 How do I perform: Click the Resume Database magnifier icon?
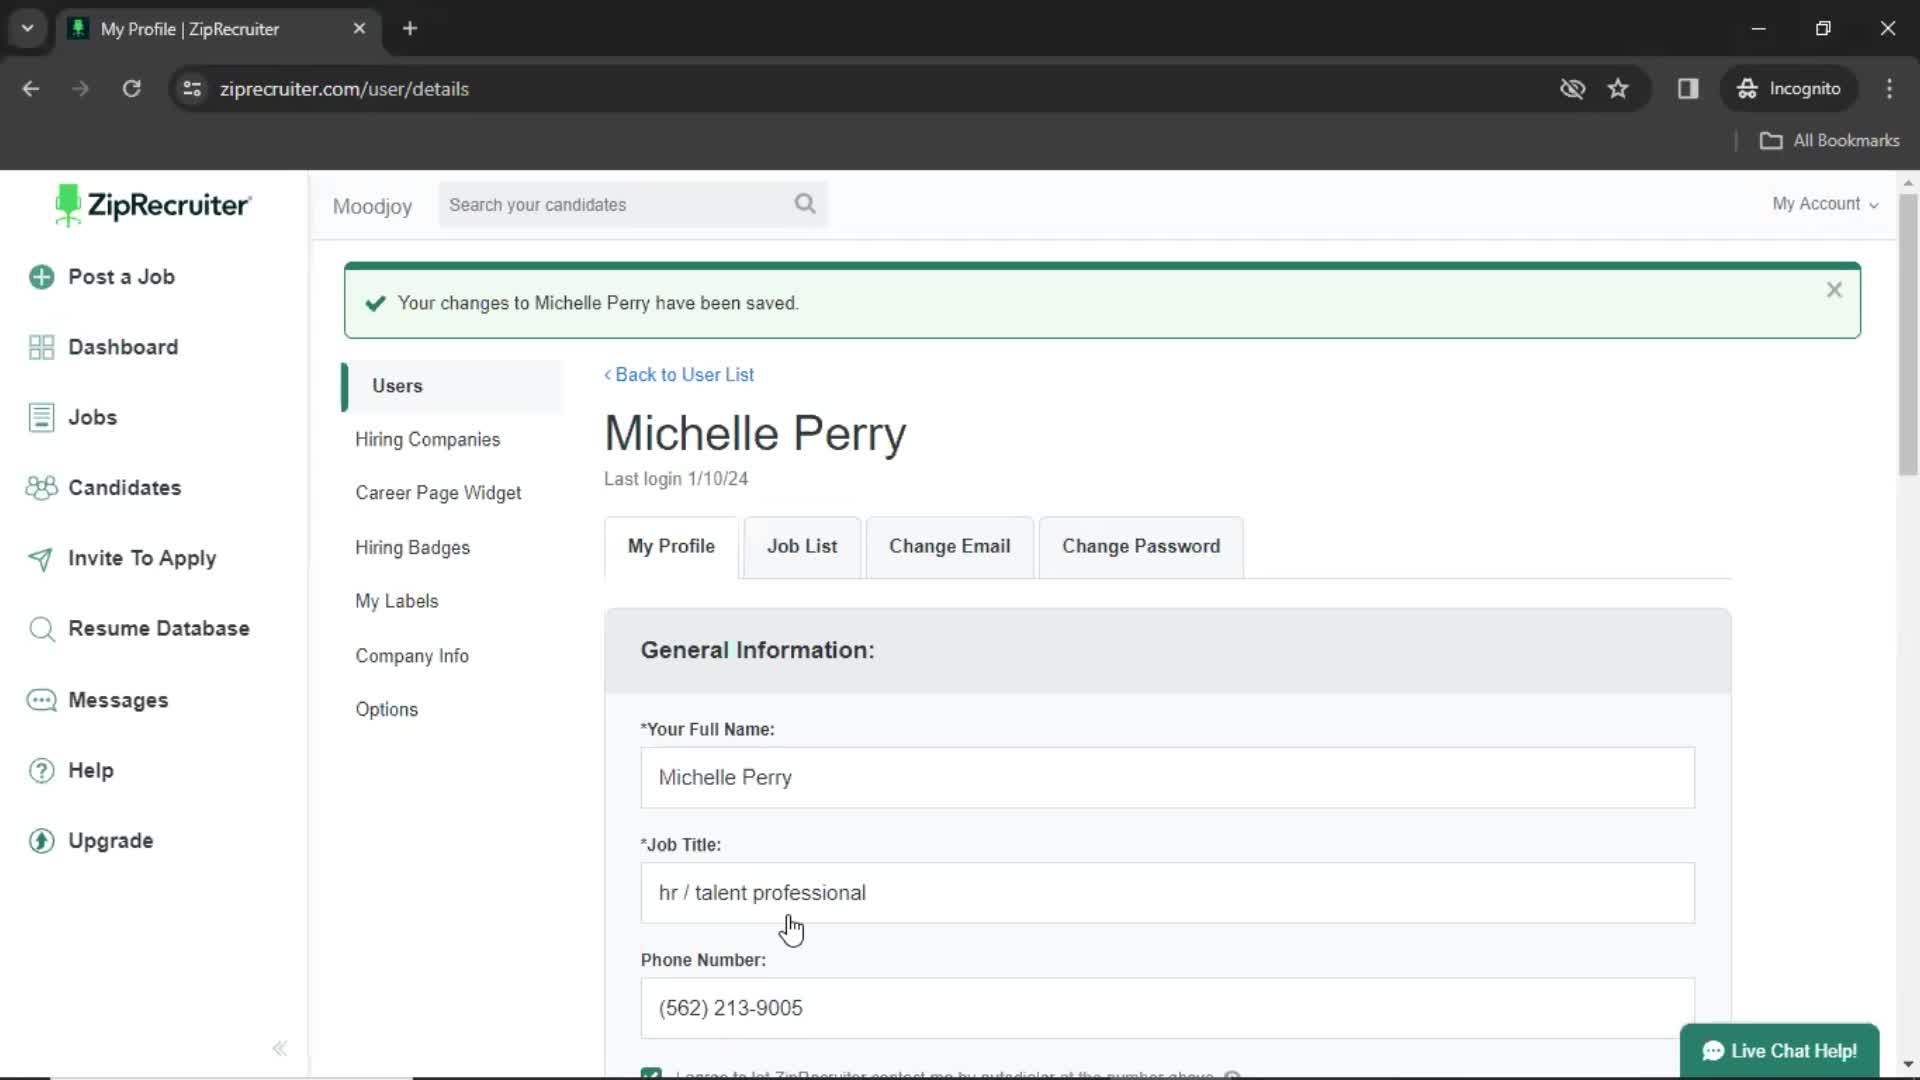(41, 629)
